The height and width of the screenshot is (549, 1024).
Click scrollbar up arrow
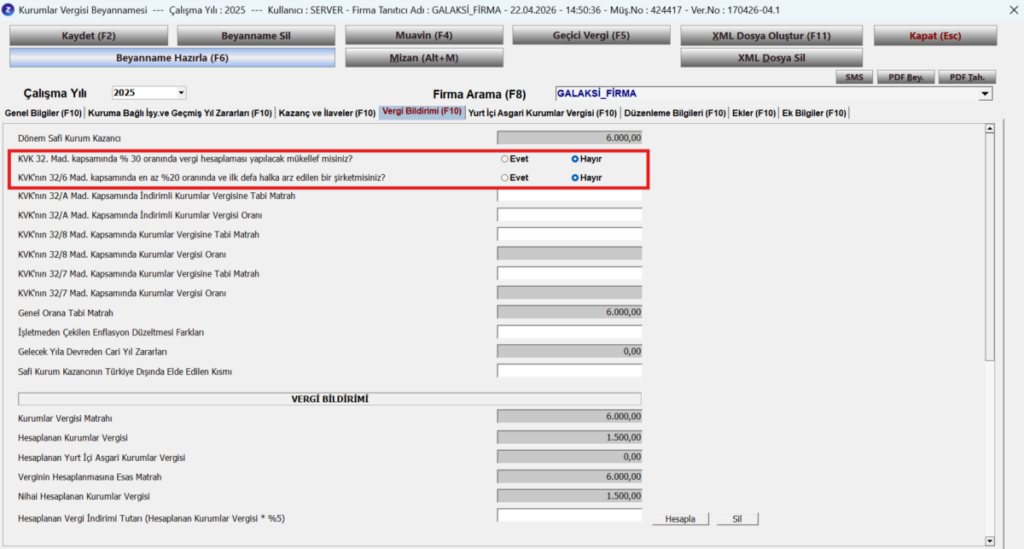pyautogui.click(x=990, y=129)
